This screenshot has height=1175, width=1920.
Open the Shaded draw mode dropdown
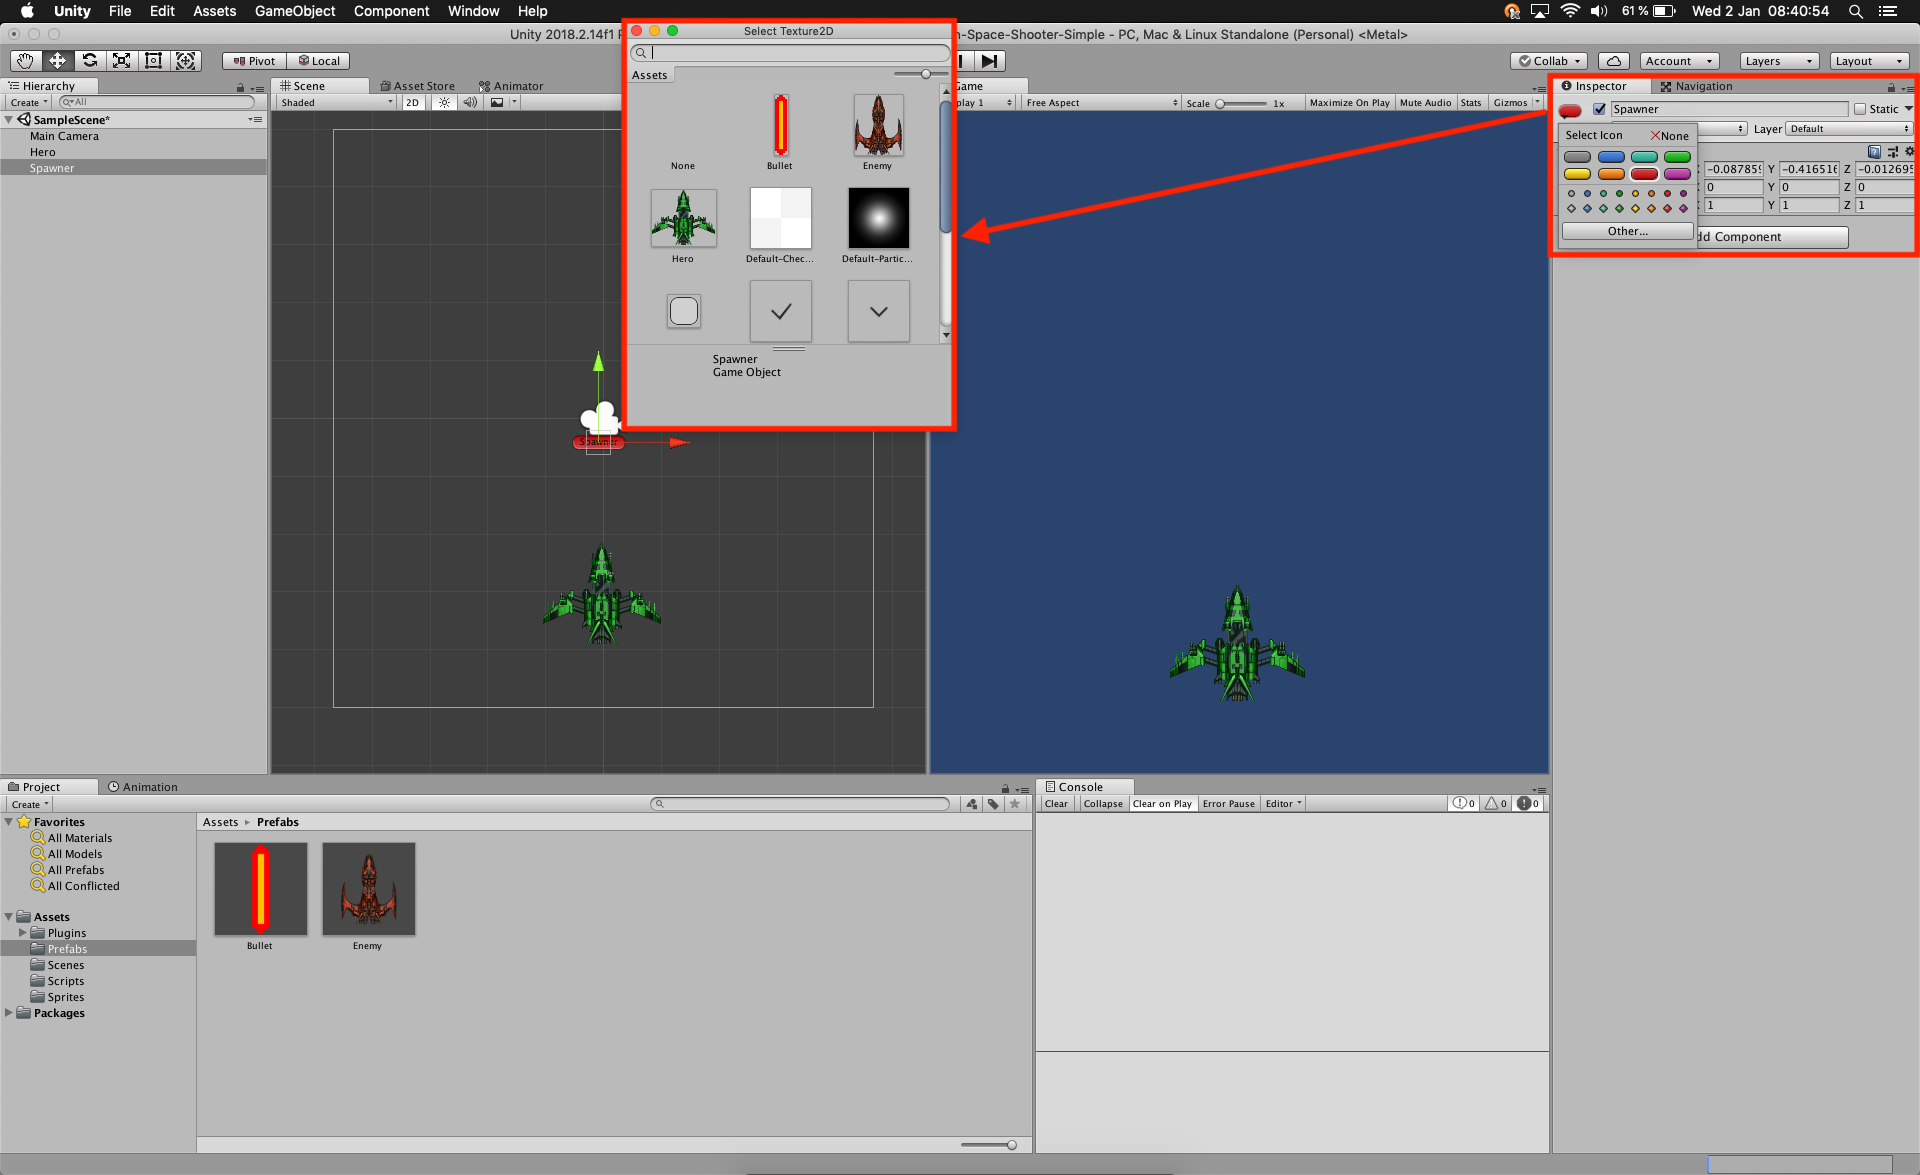(x=336, y=103)
